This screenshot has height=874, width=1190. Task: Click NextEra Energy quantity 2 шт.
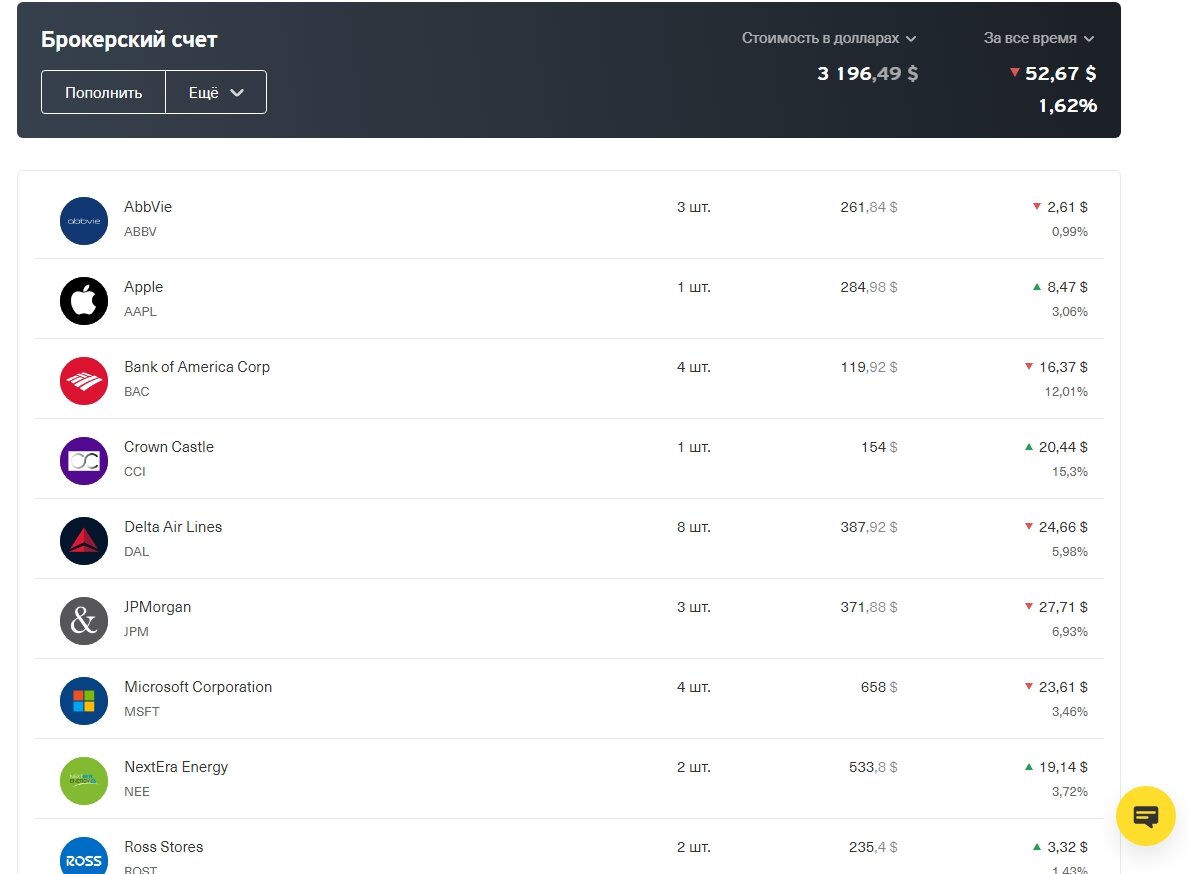click(694, 767)
